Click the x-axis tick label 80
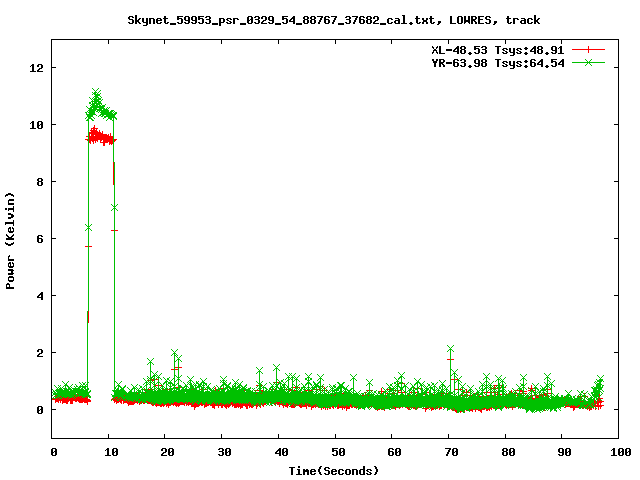Screen dimensions: 640x480 508,452
